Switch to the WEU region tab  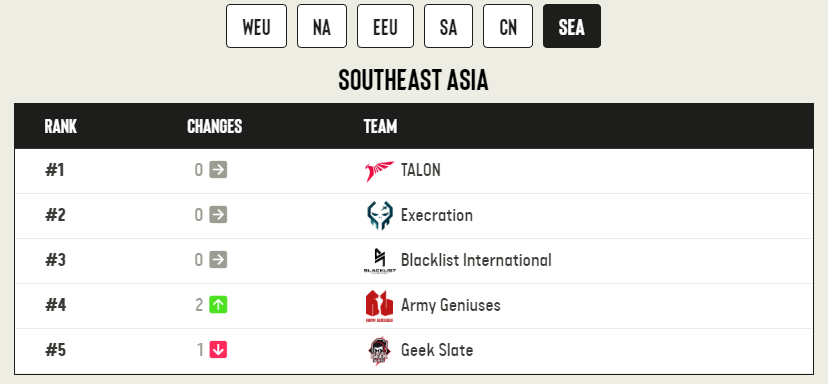pos(257,26)
